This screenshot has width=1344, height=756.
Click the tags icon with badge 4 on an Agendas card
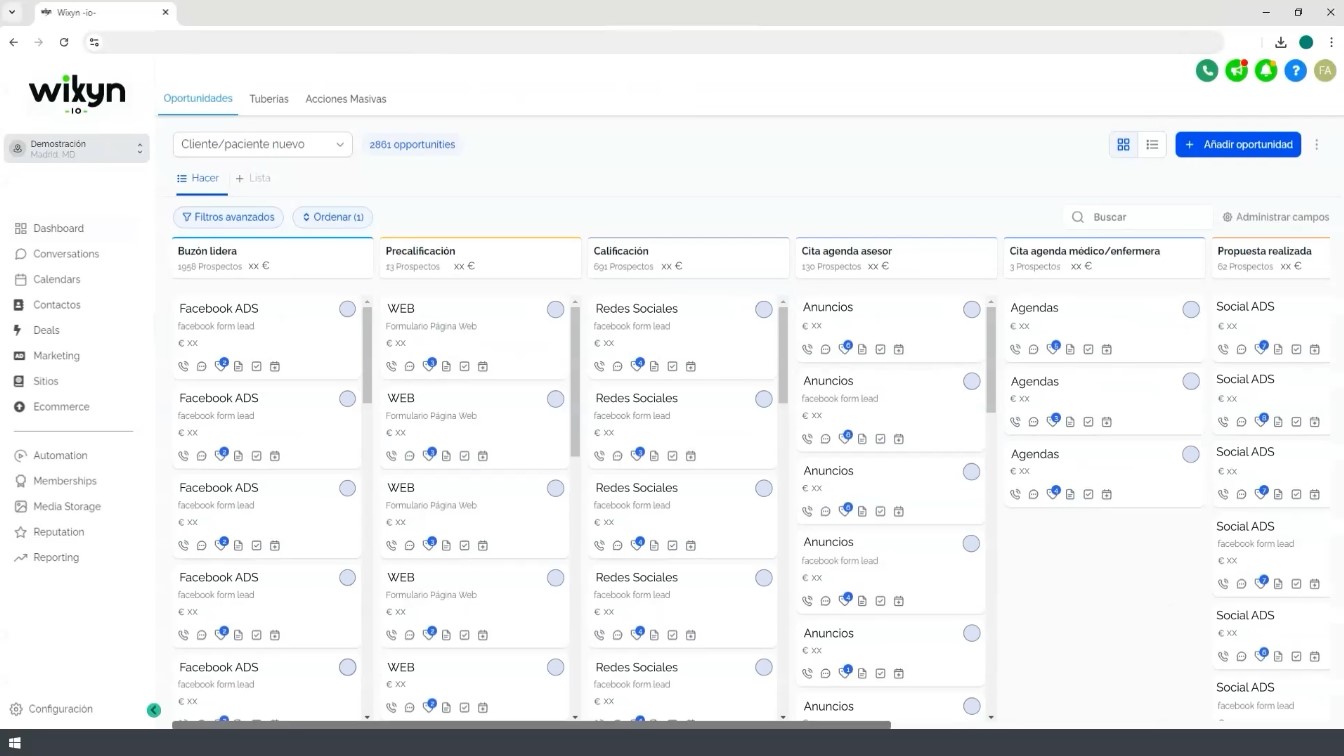[x=1053, y=493]
